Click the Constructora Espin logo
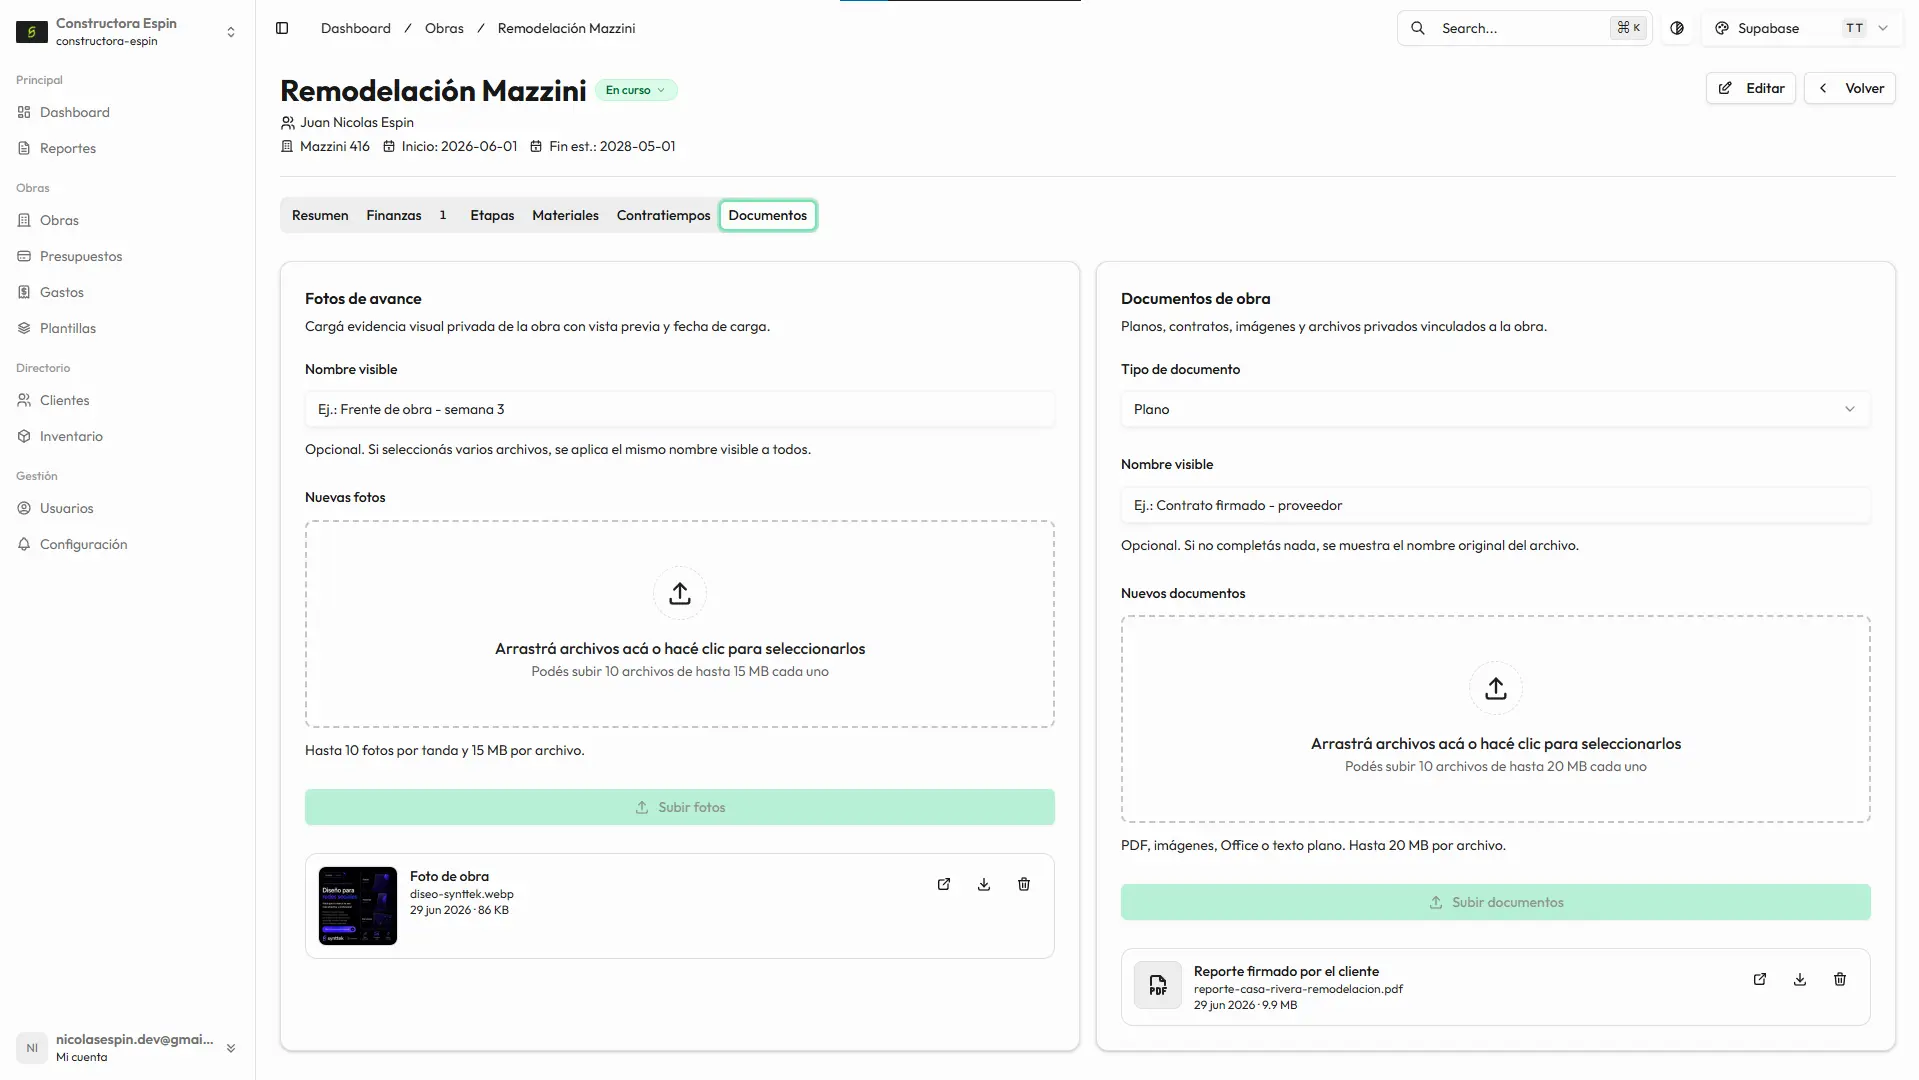Image resolution: width=1919 pixels, height=1080 pixels. point(32,32)
